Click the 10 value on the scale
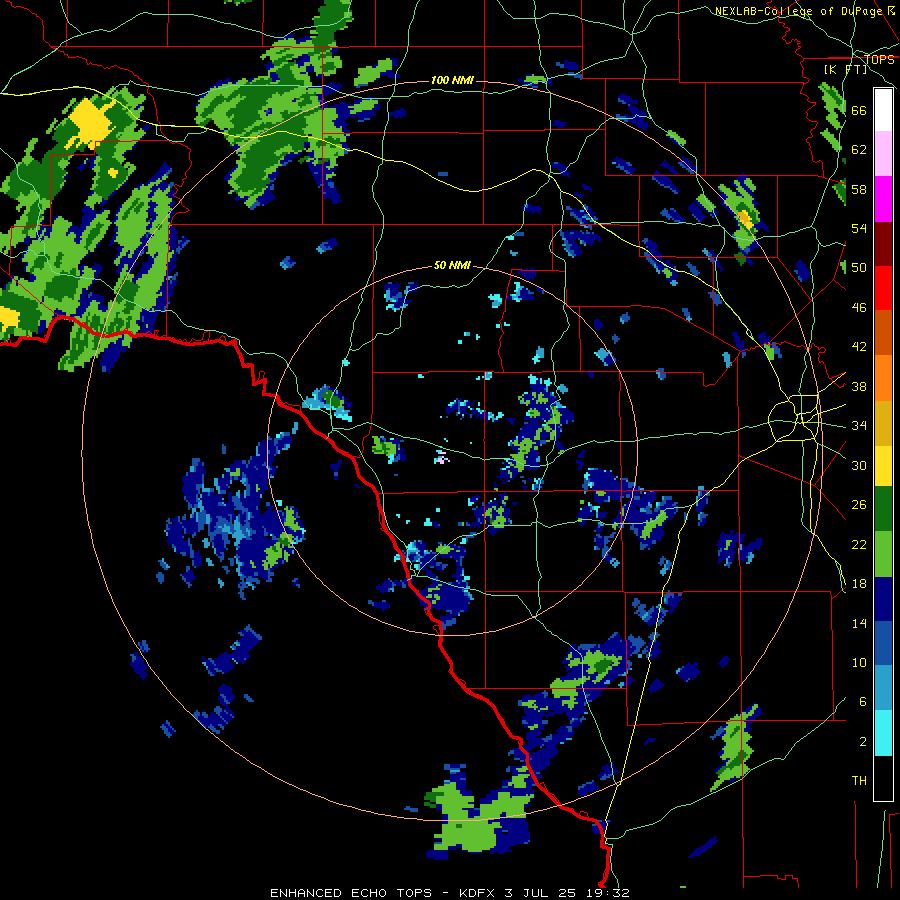 click(x=859, y=663)
